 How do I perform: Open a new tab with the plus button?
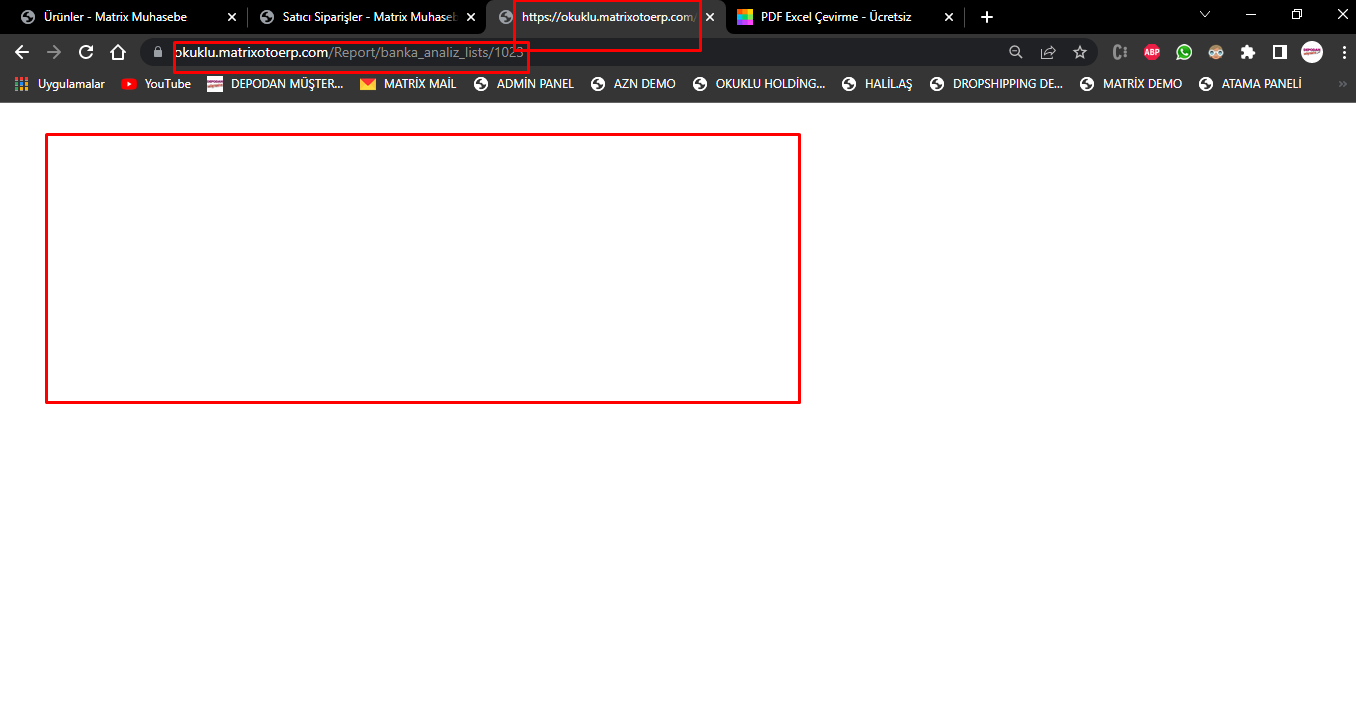(987, 17)
